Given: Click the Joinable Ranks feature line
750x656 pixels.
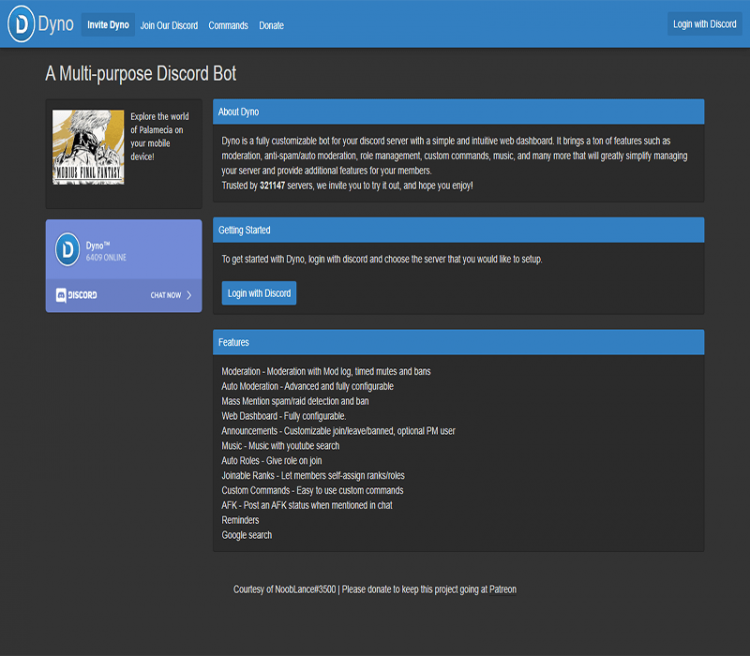Looking at the screenshot, I should click(313, 475).
